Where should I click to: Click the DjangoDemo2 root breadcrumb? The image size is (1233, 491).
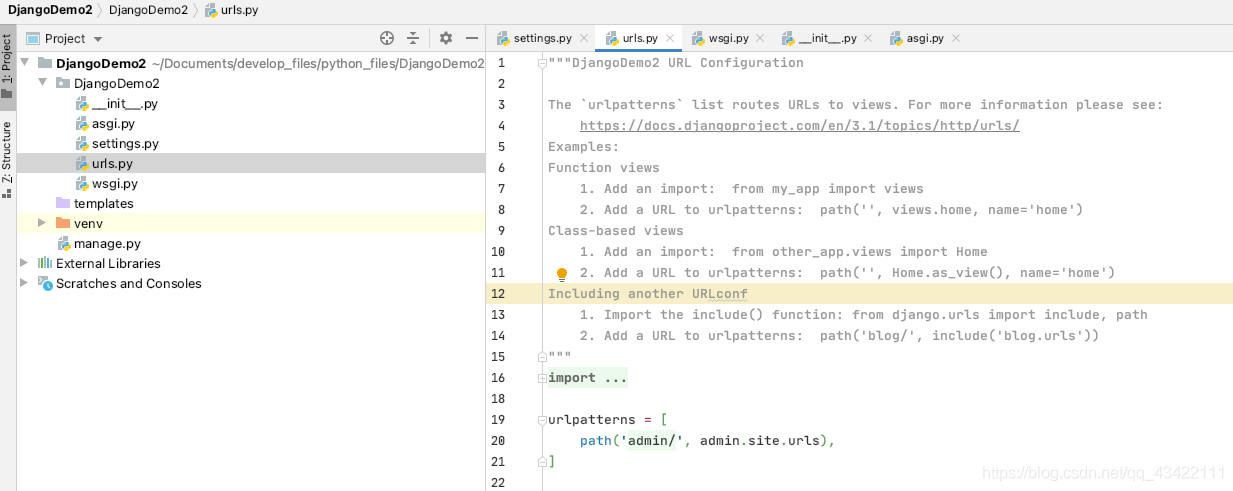(x=50, y=10)
